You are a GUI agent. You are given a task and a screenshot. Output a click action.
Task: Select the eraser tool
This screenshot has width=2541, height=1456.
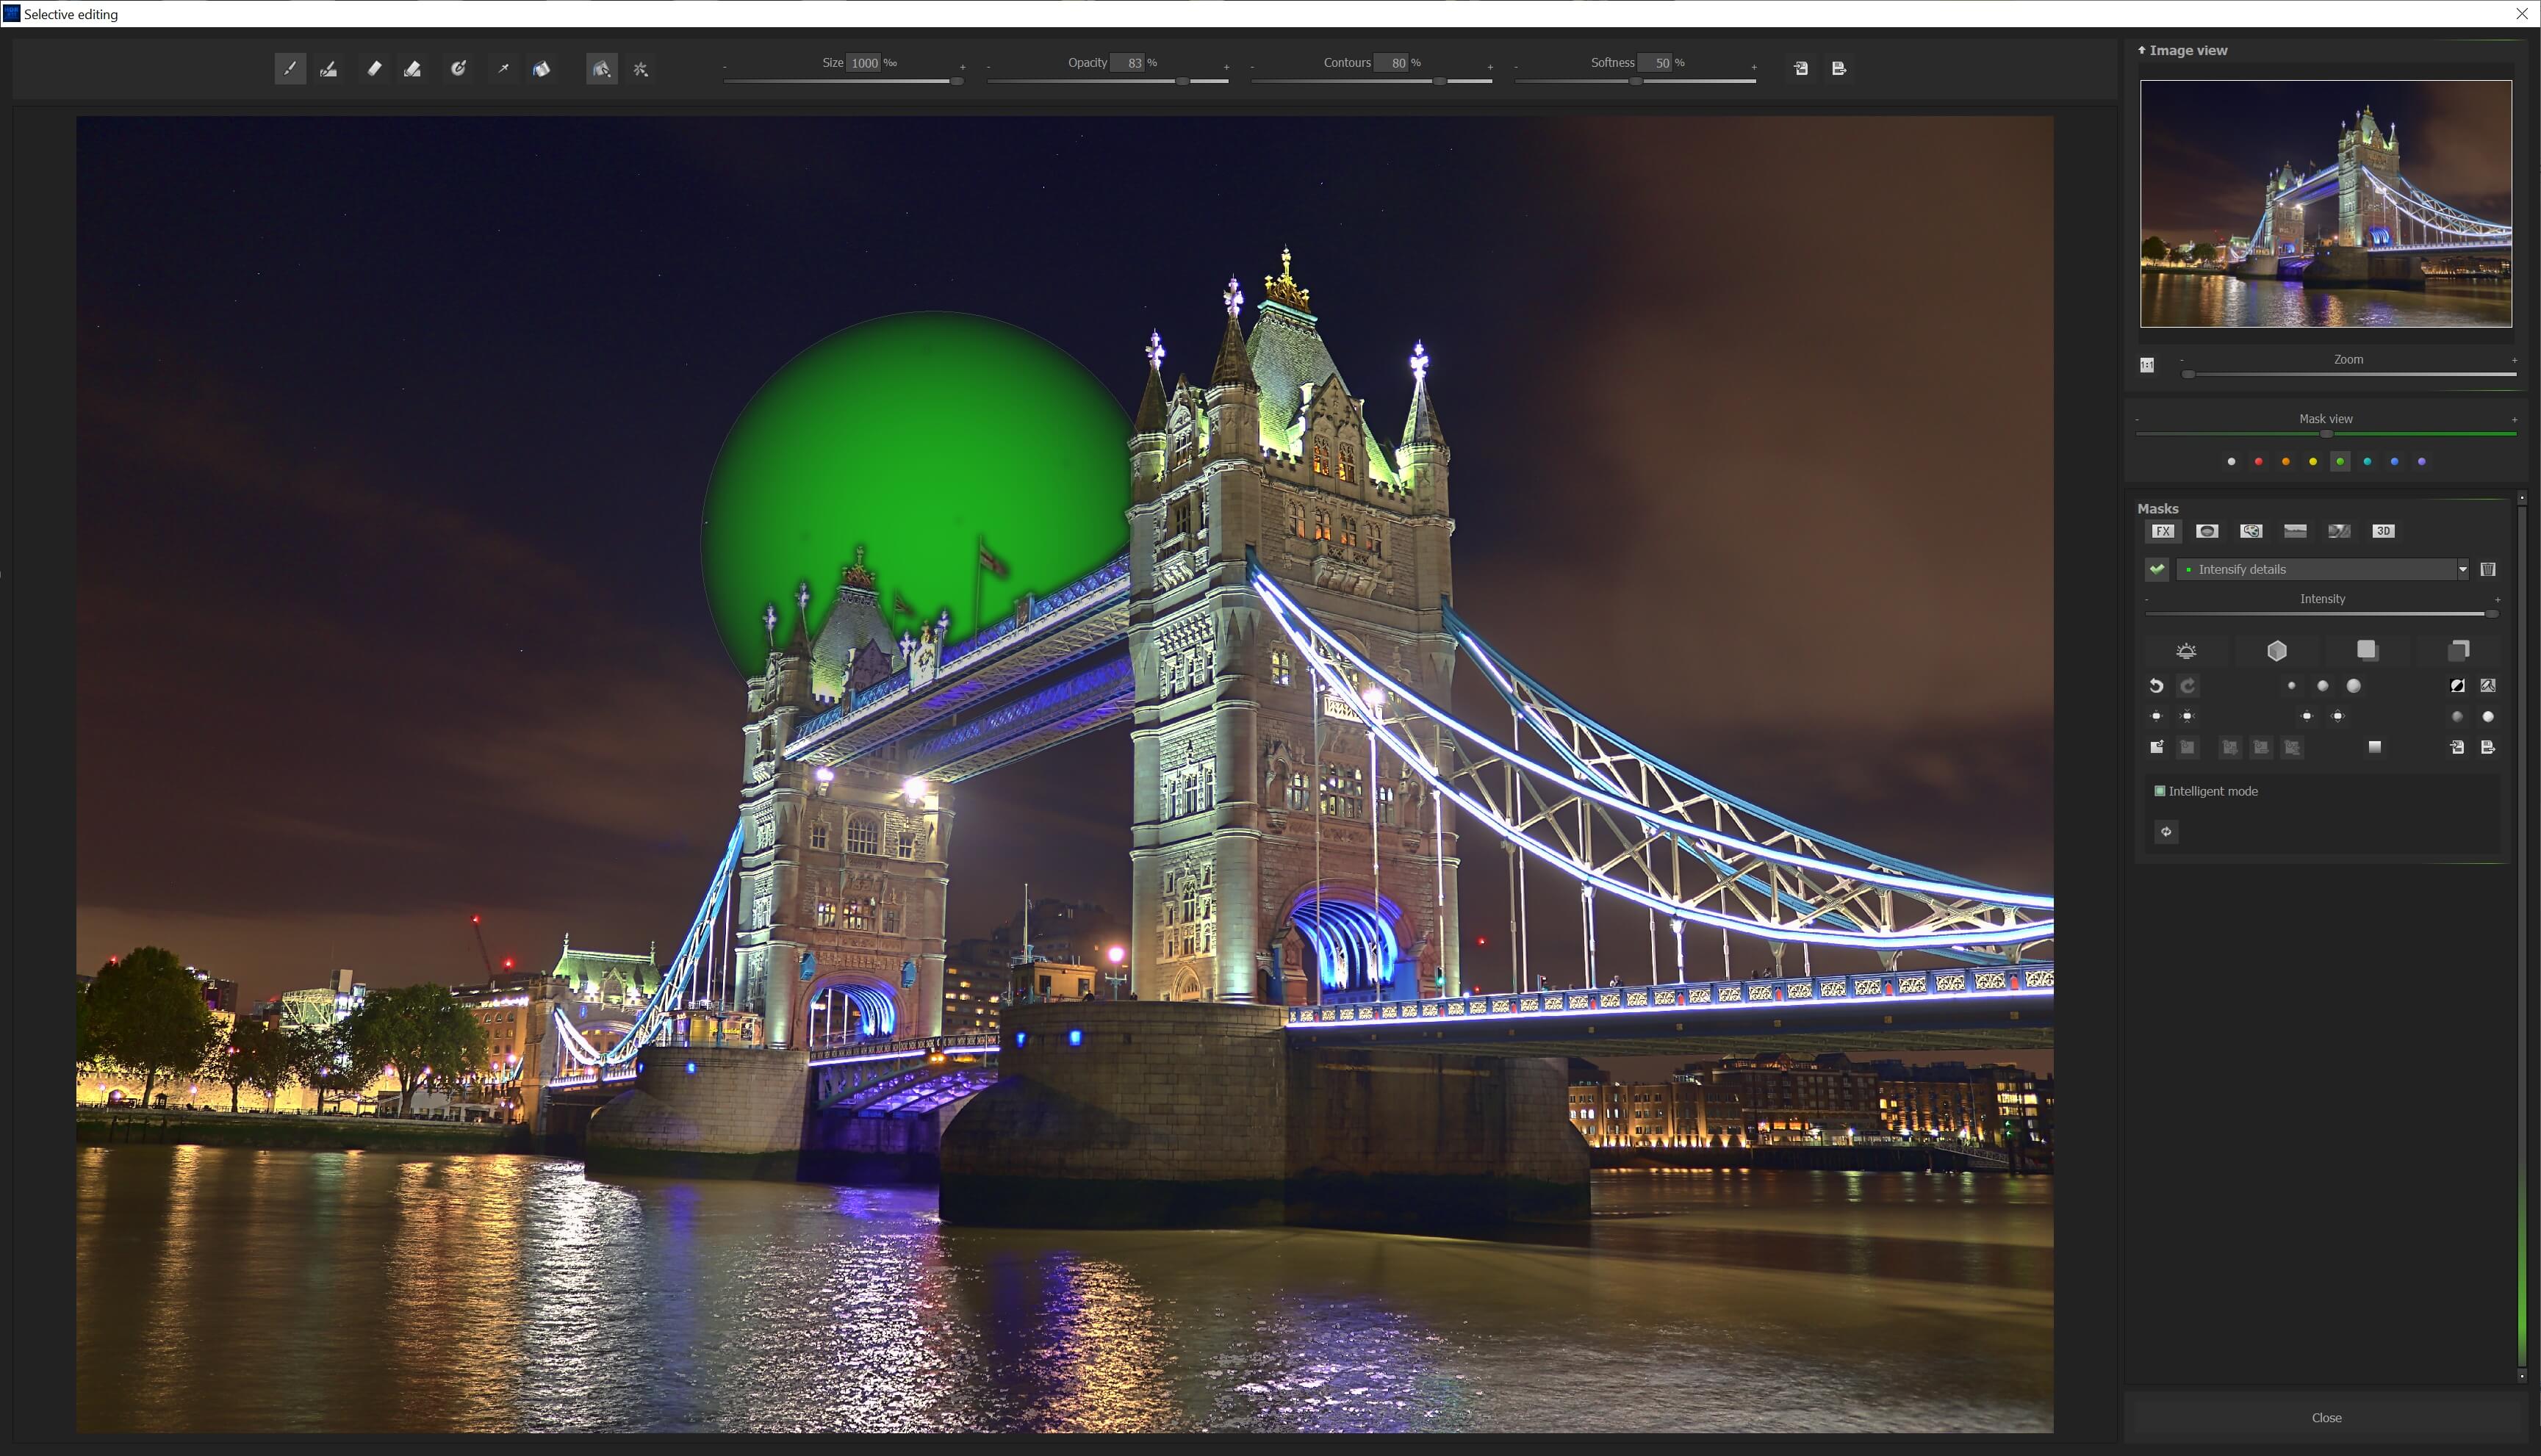point(374,69)
